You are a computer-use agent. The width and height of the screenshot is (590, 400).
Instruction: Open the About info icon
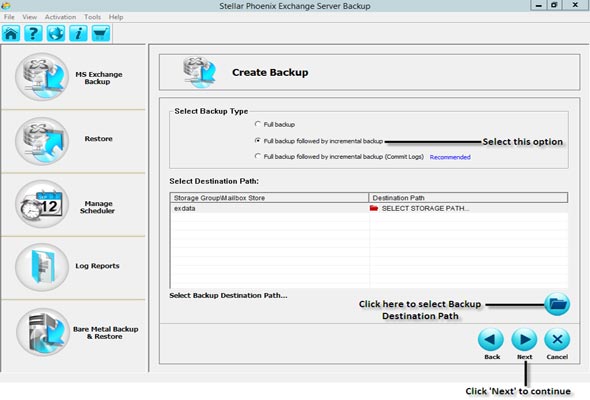click(x=78, y=33)
